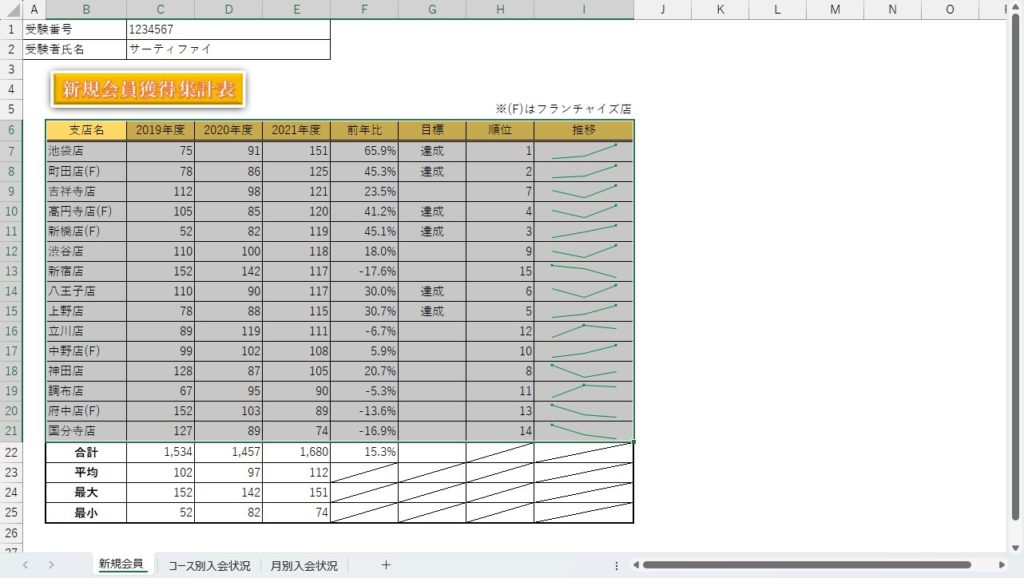Click the tab bar resize dots handle

[616, 565]
